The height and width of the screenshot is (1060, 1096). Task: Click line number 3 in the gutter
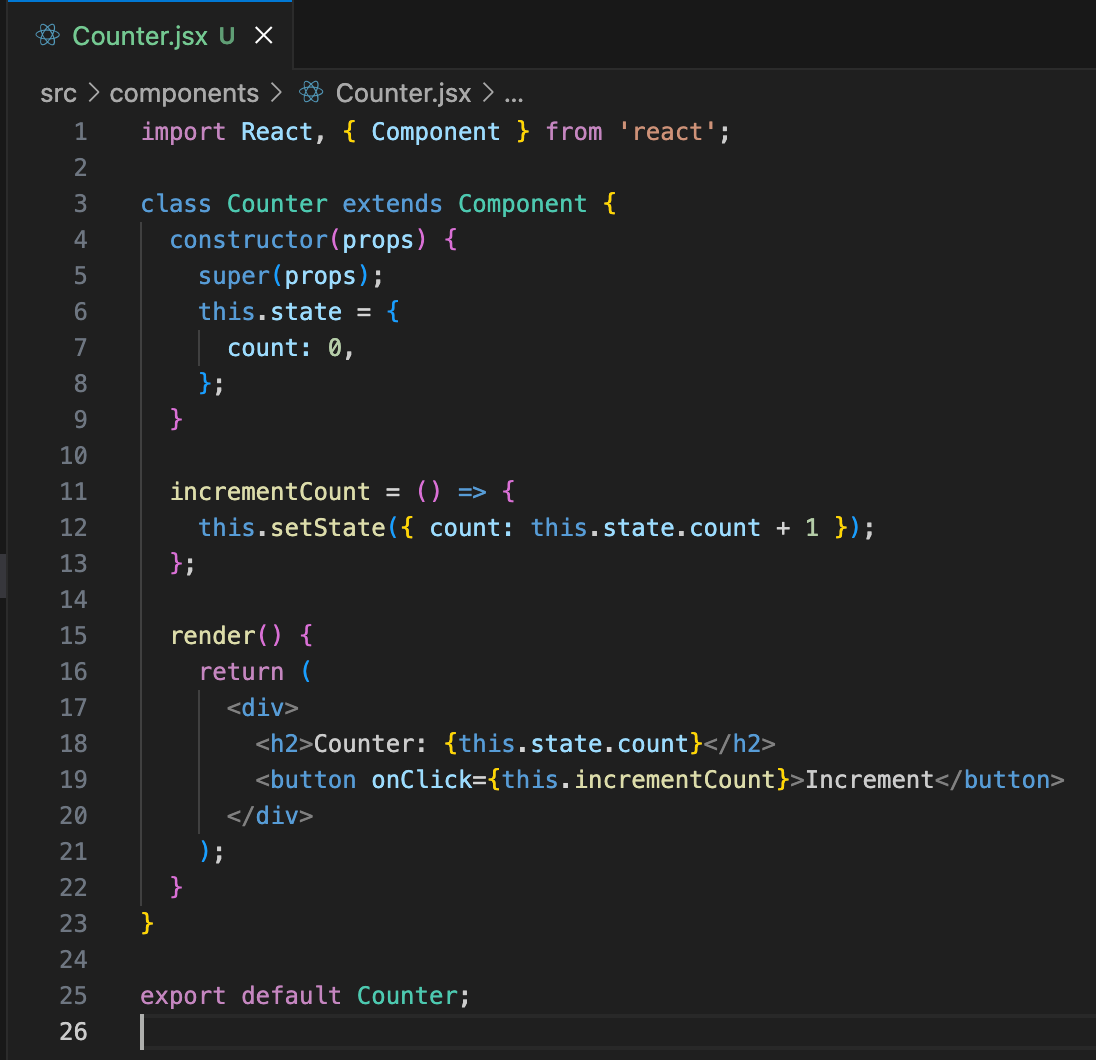click(80, 204)
